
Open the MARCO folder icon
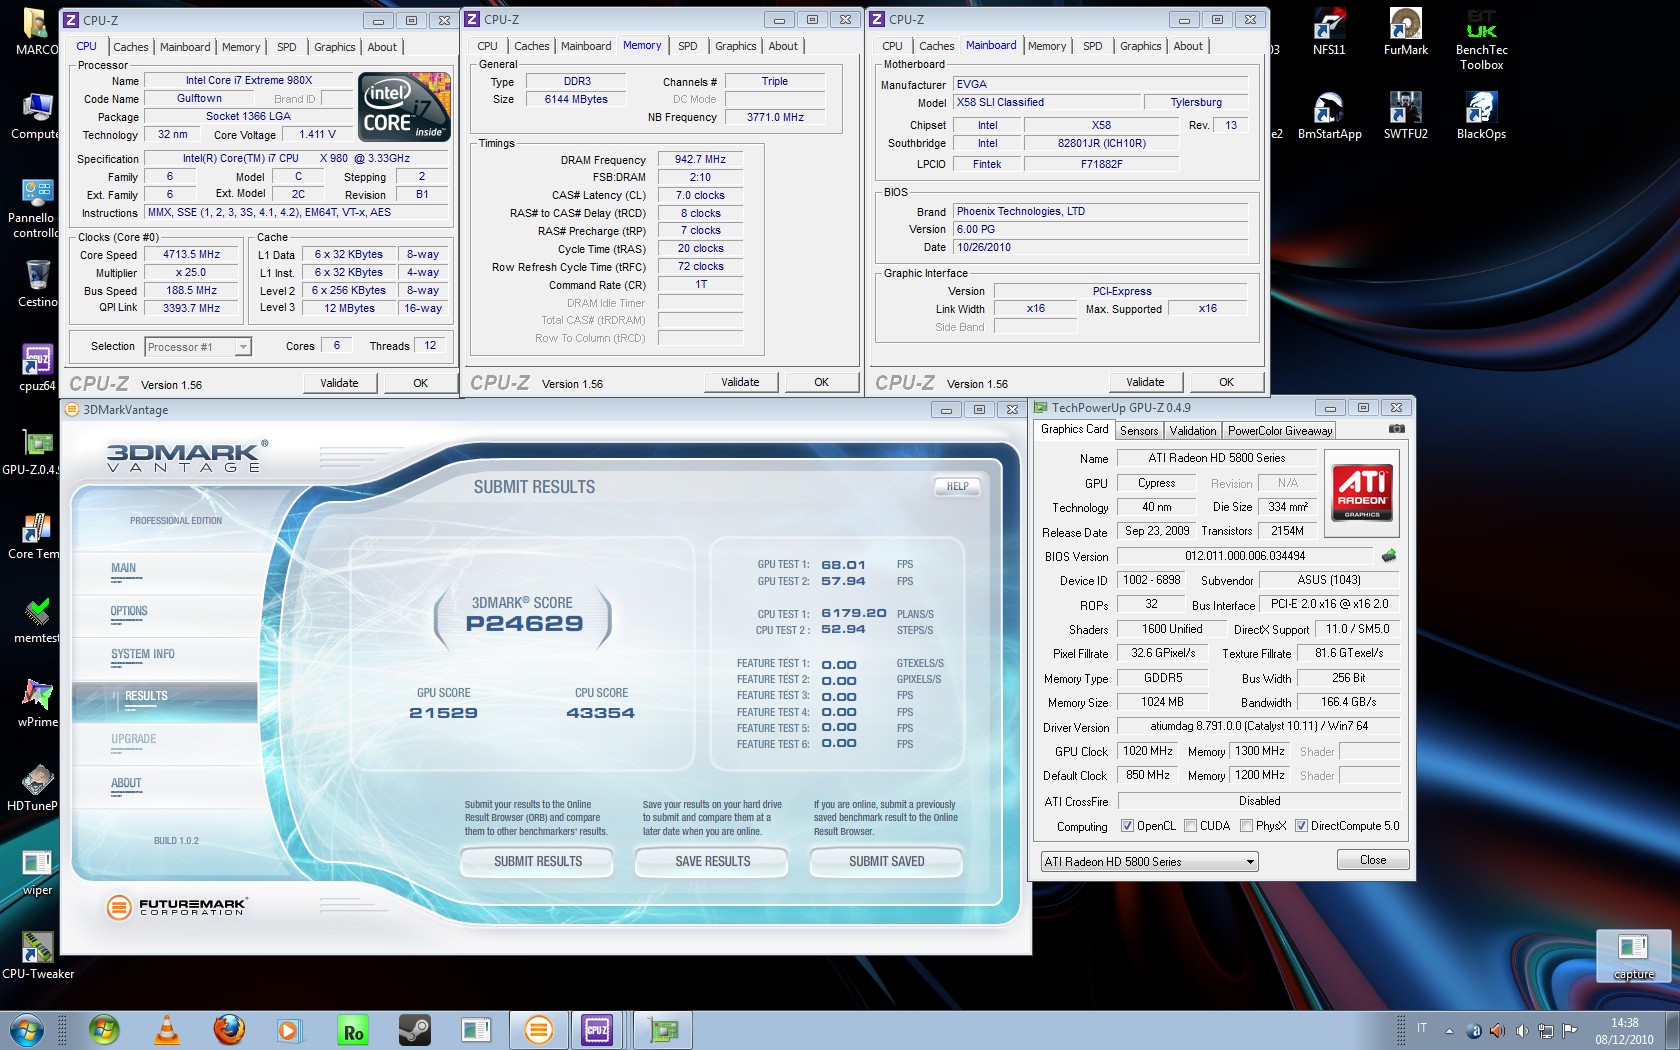coord(37,32)
